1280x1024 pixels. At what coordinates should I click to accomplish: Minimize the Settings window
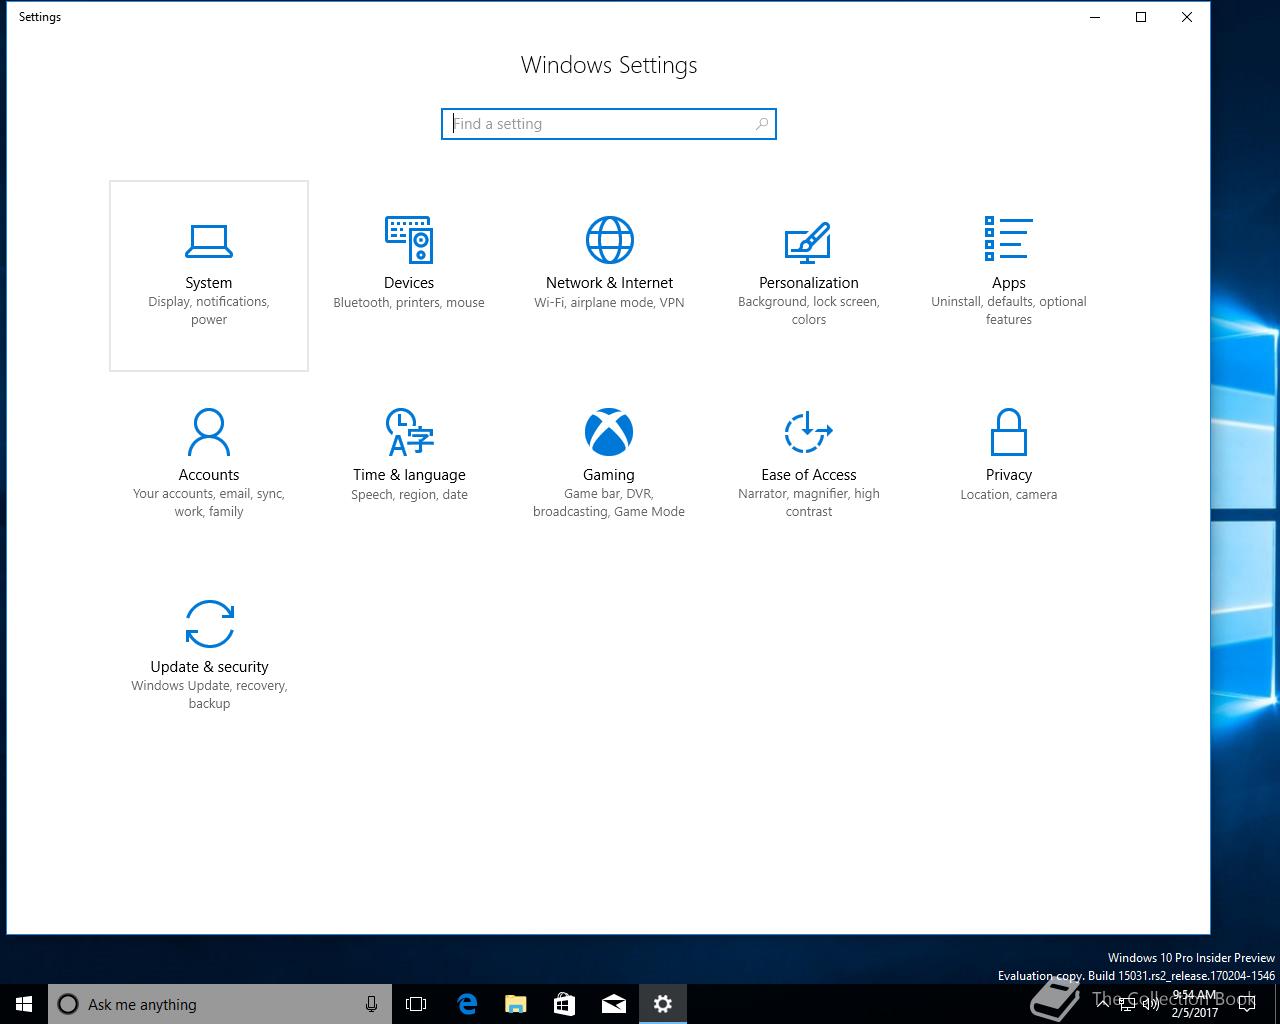pyautogui.click(x=1095, y=17)
